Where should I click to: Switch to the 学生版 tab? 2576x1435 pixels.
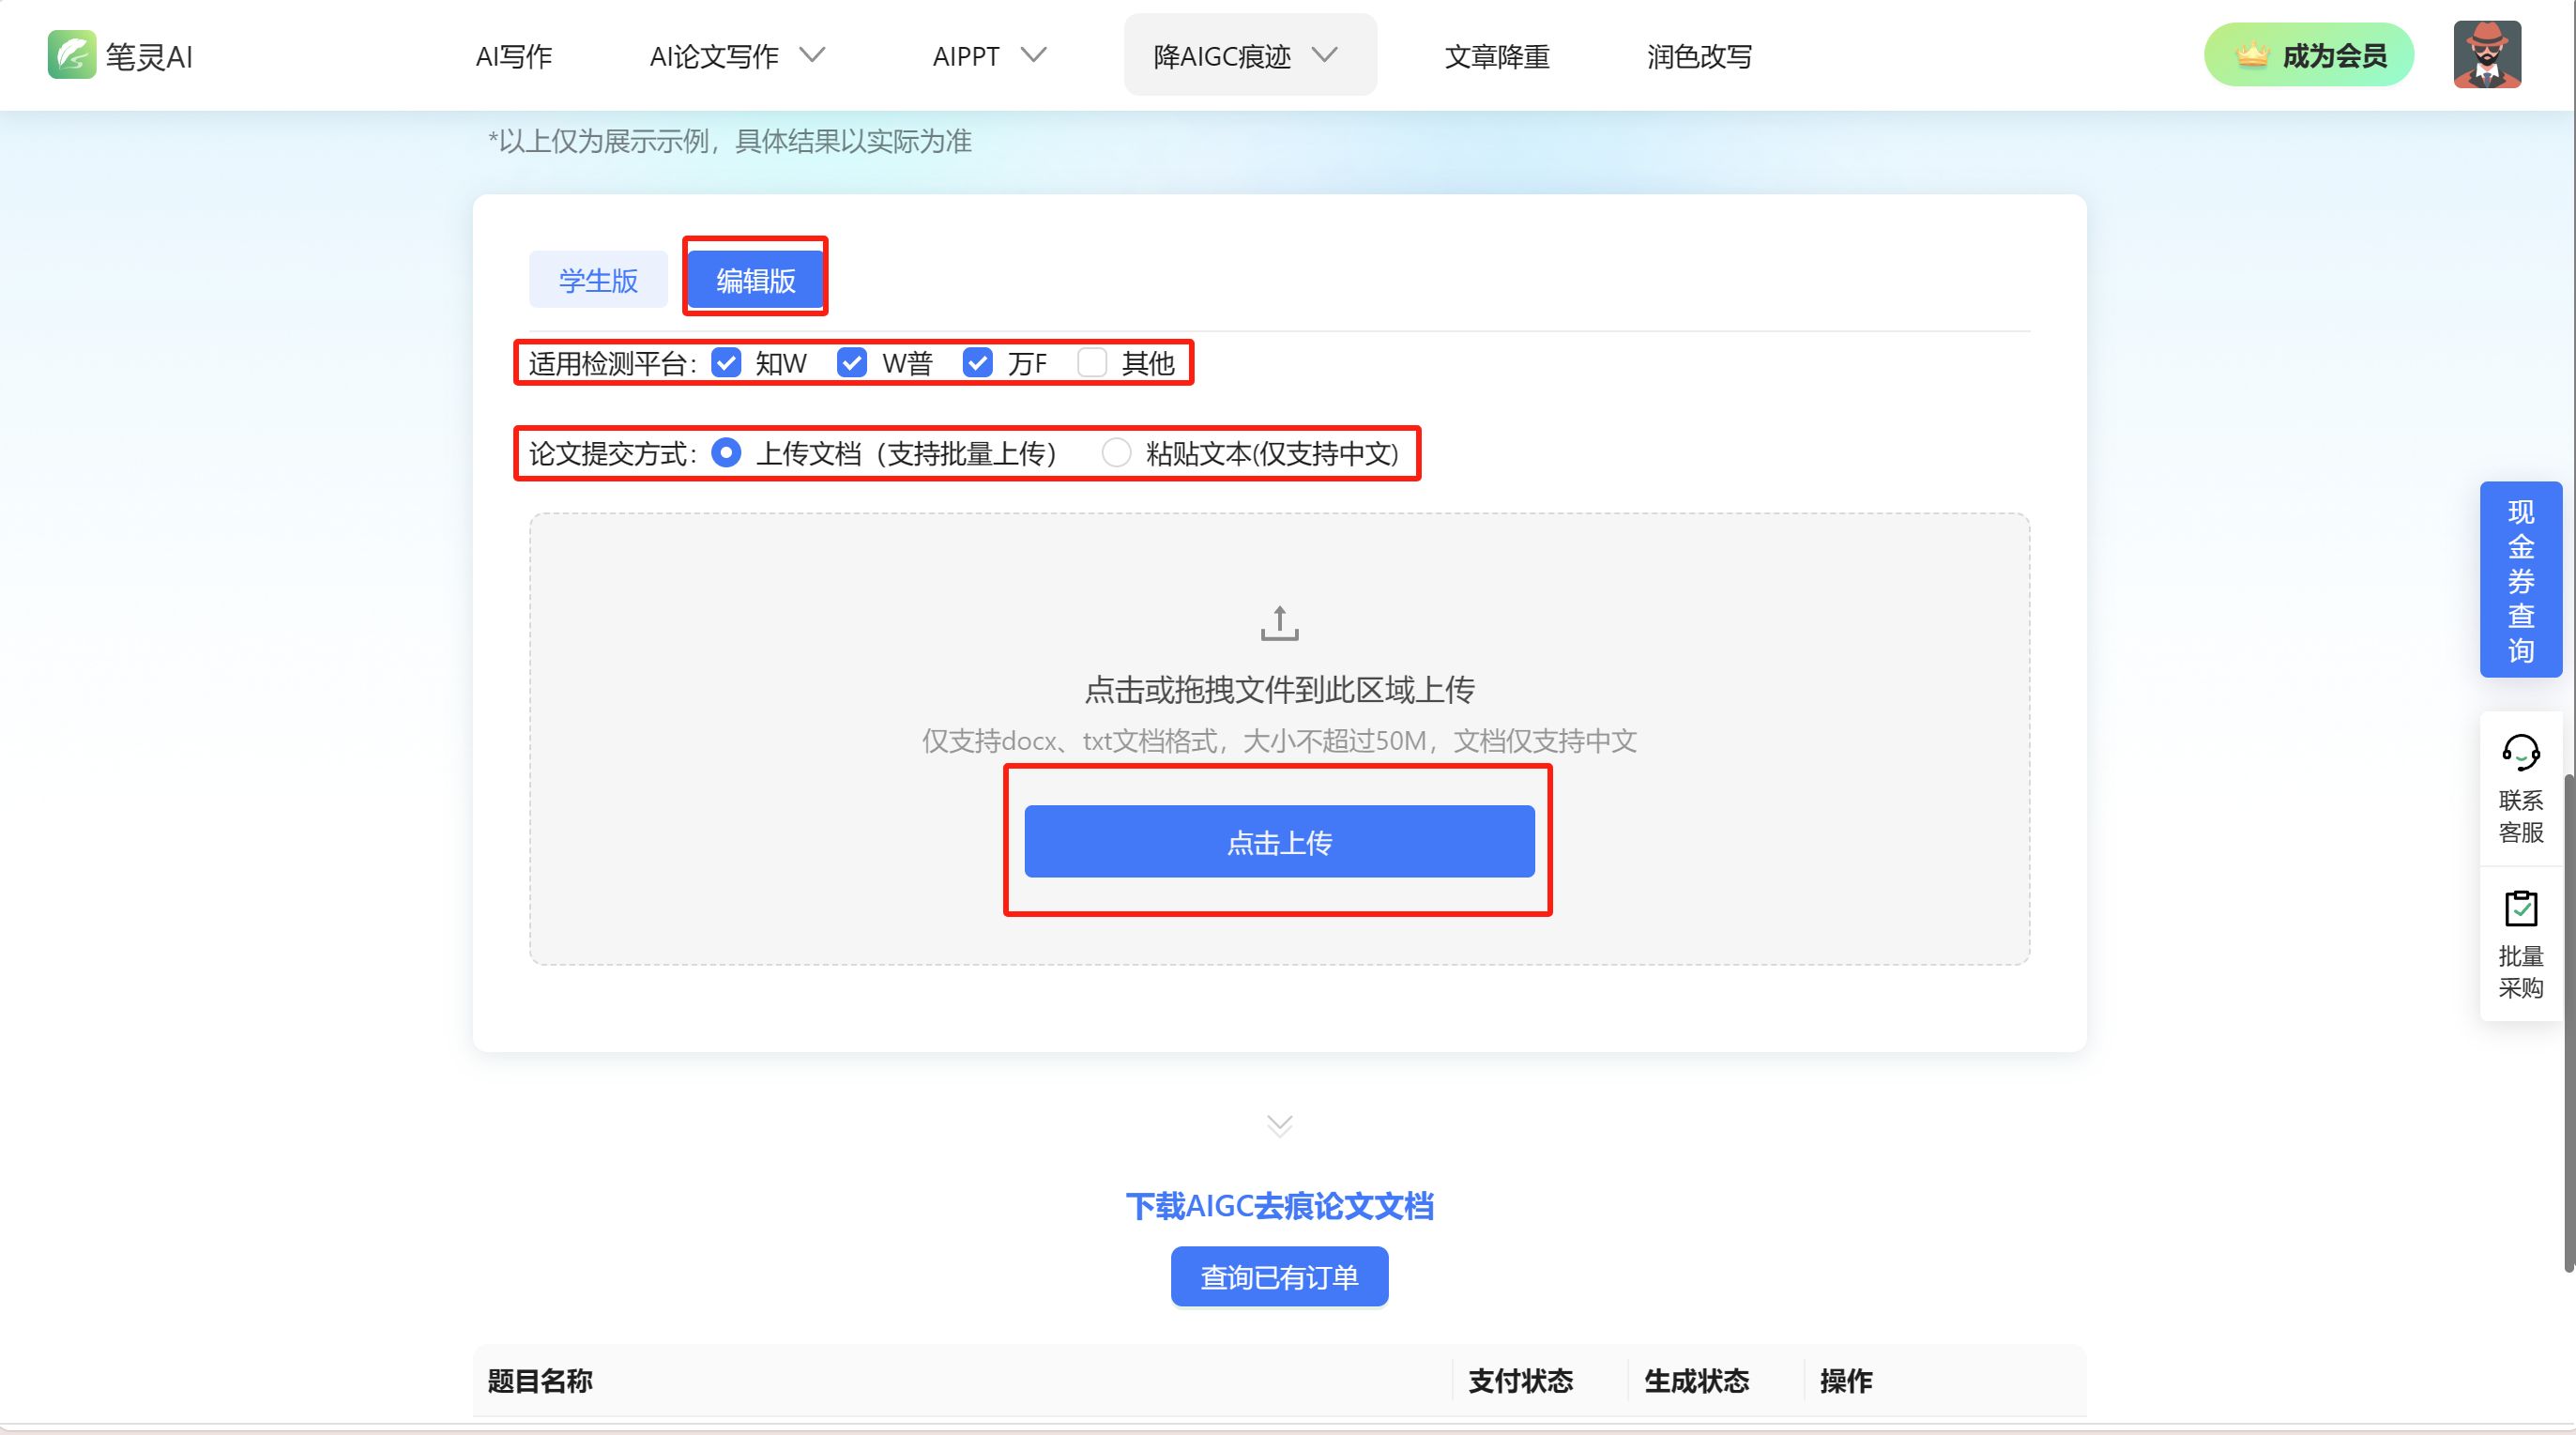598,280
